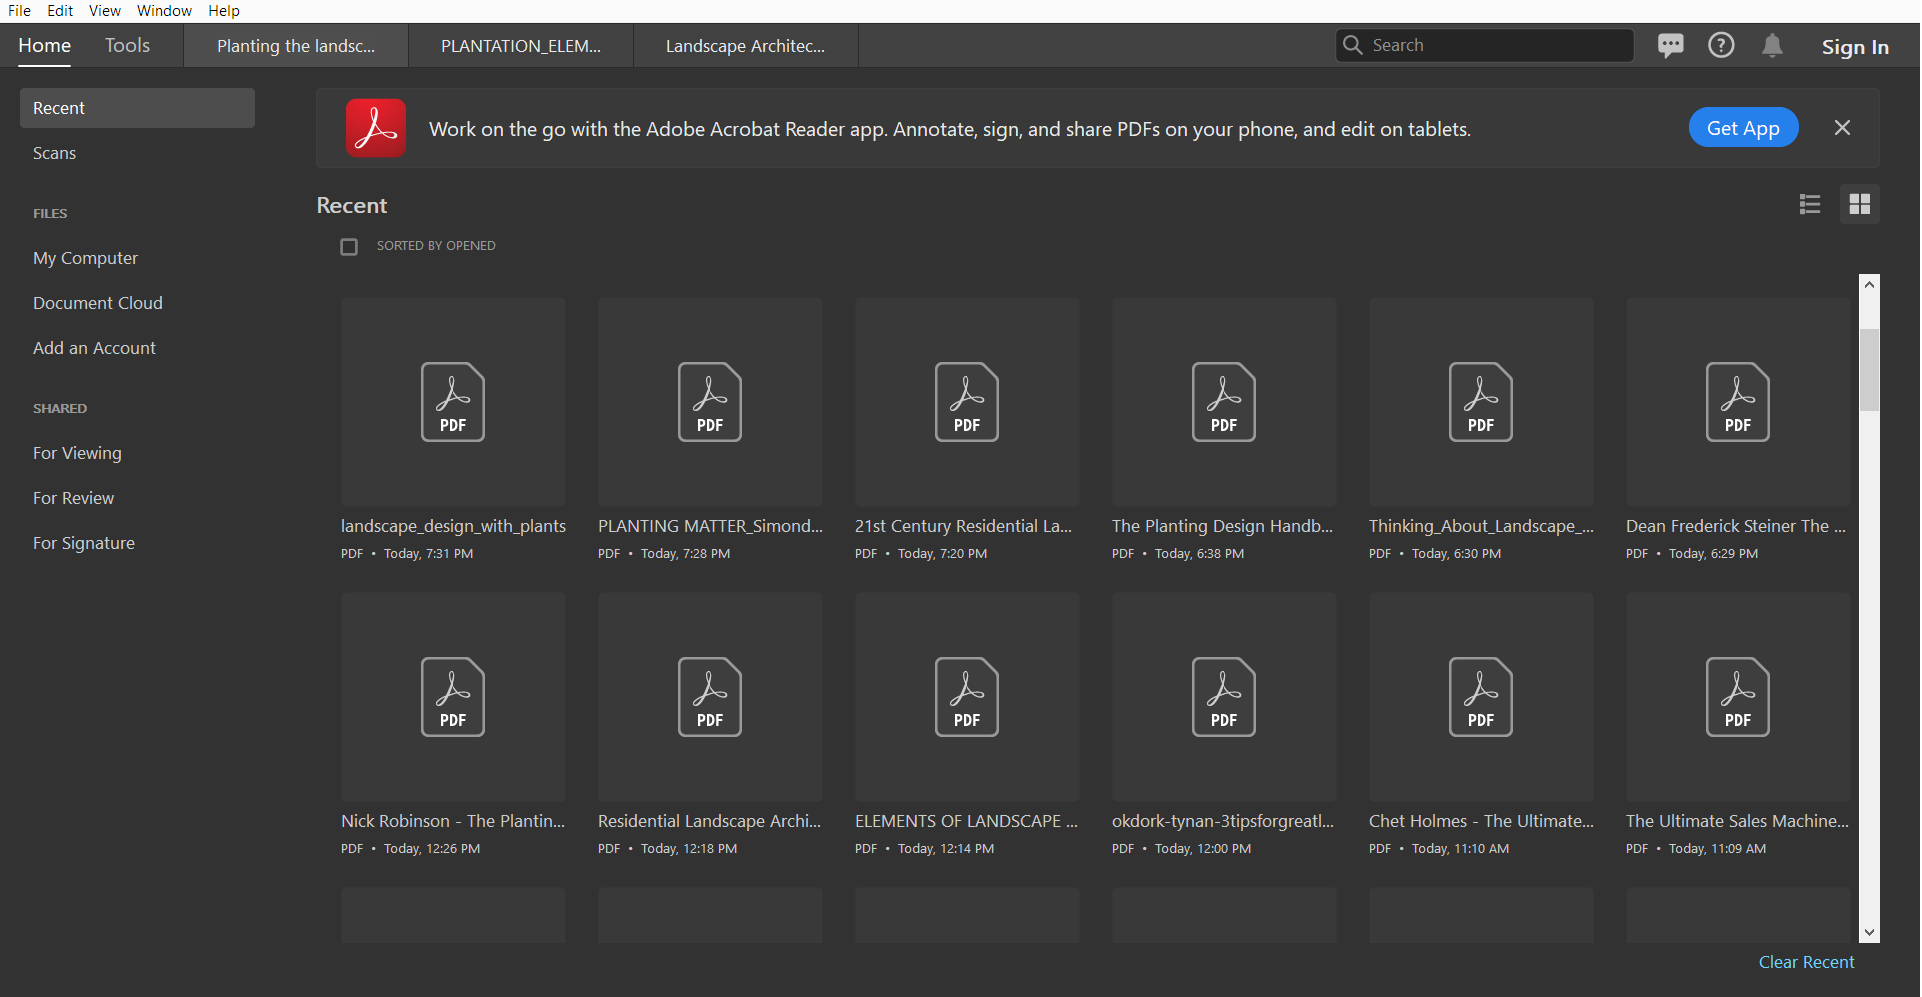Screen dimensions: 1922x997
Task: Click the search magnifier icon
Action: (1353, 45)
